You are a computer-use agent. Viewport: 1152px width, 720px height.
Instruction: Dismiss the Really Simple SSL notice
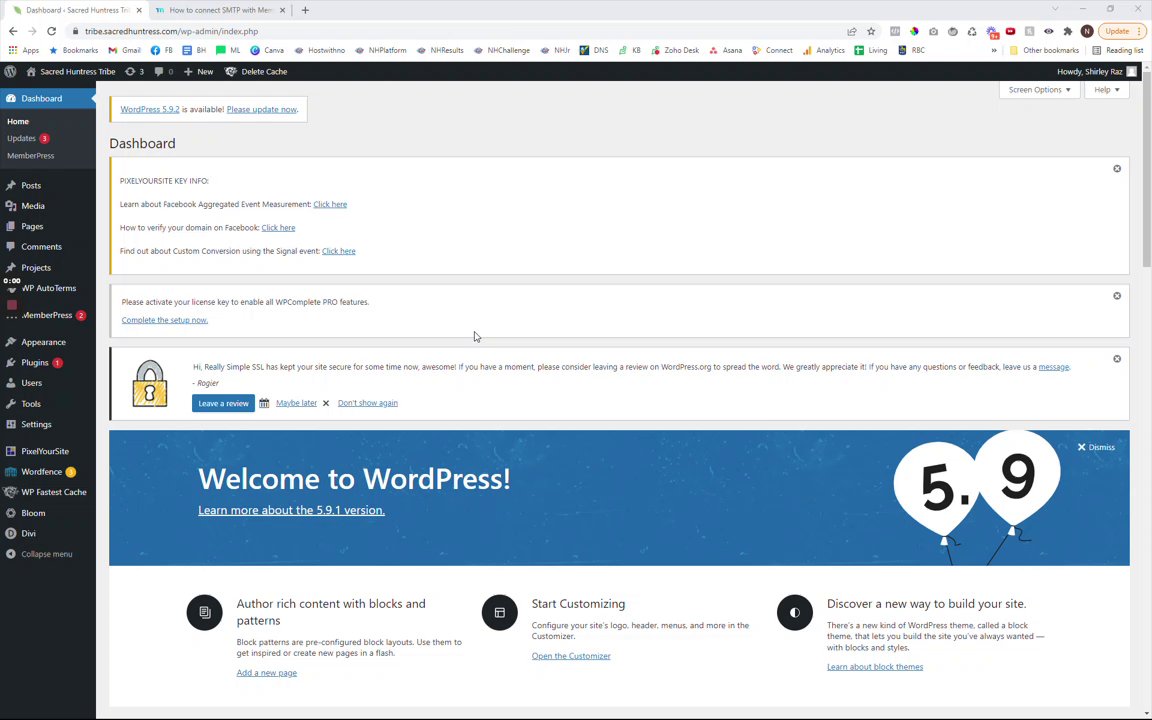(1117, 359)
